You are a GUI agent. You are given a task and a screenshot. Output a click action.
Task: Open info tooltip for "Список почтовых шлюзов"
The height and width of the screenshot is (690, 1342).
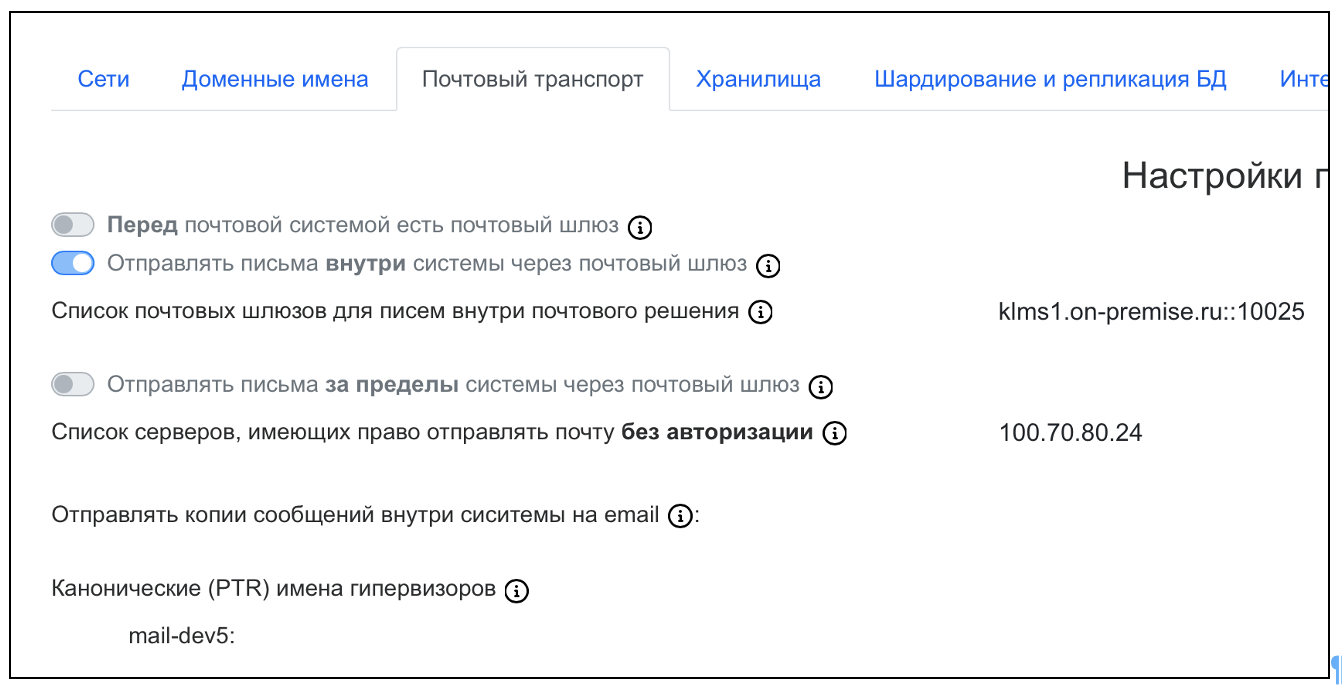[761, 313]
